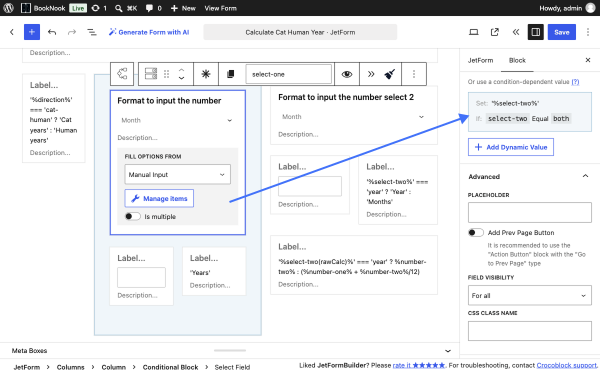
Task: Toggle the Is multiple switch
Action: point(133,216)
